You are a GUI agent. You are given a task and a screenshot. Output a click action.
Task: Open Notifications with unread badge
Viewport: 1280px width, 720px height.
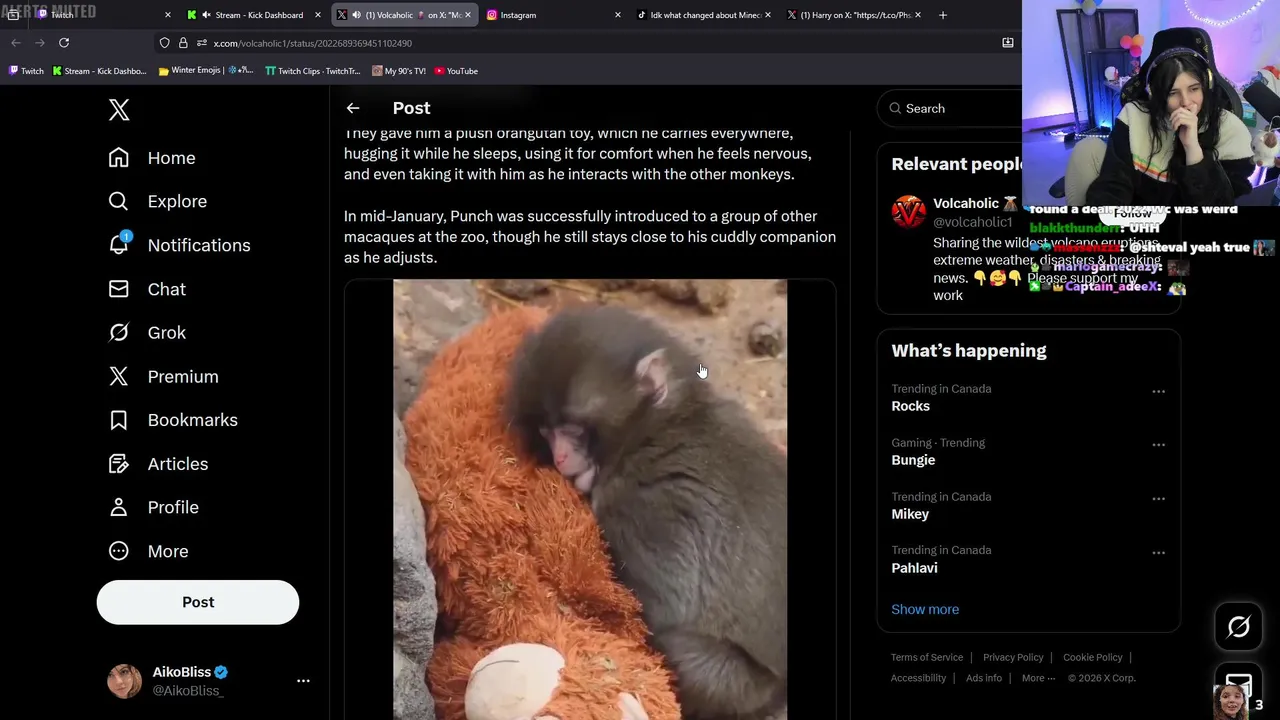(179, 245)
